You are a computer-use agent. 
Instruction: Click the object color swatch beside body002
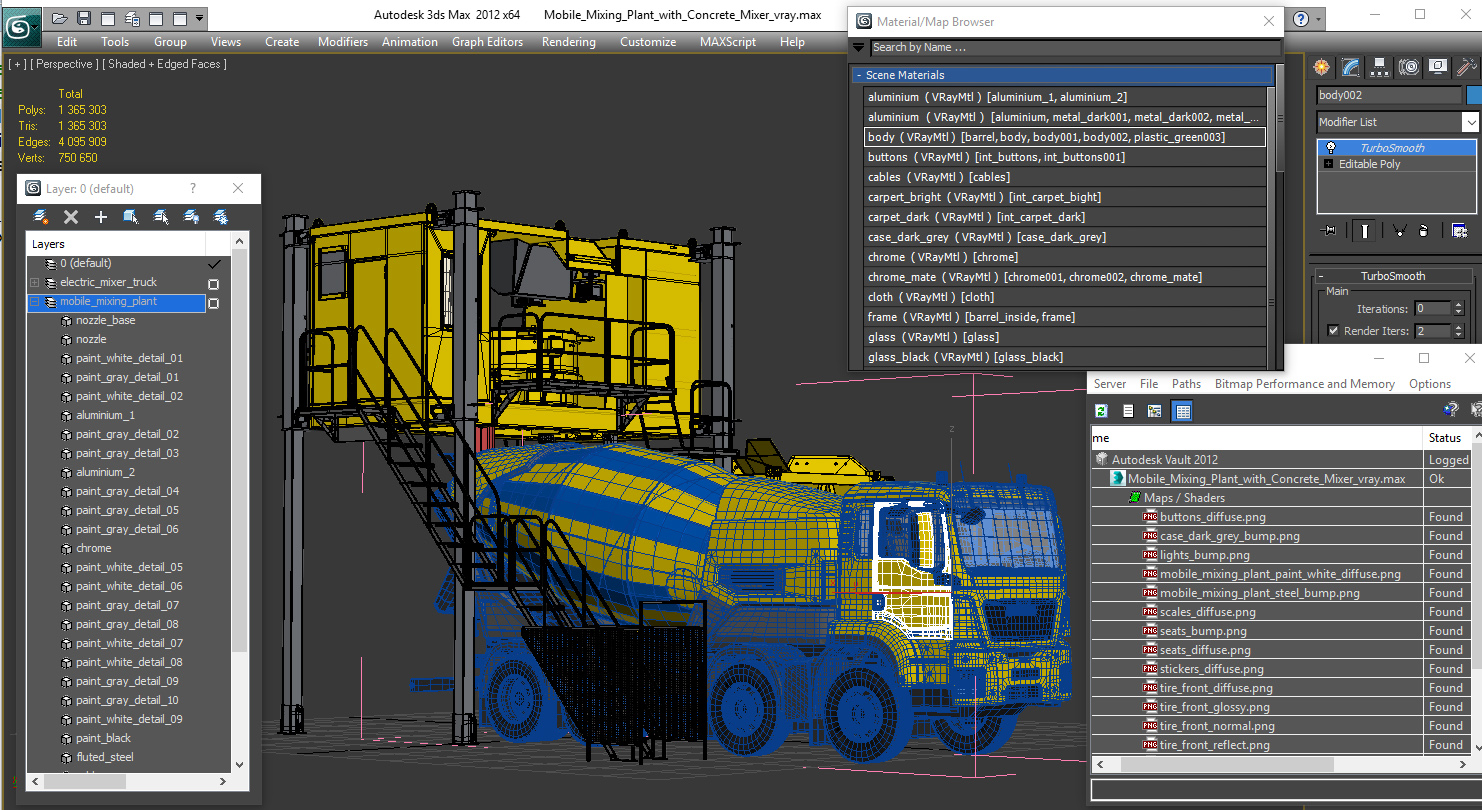[x=1473, y=96]
